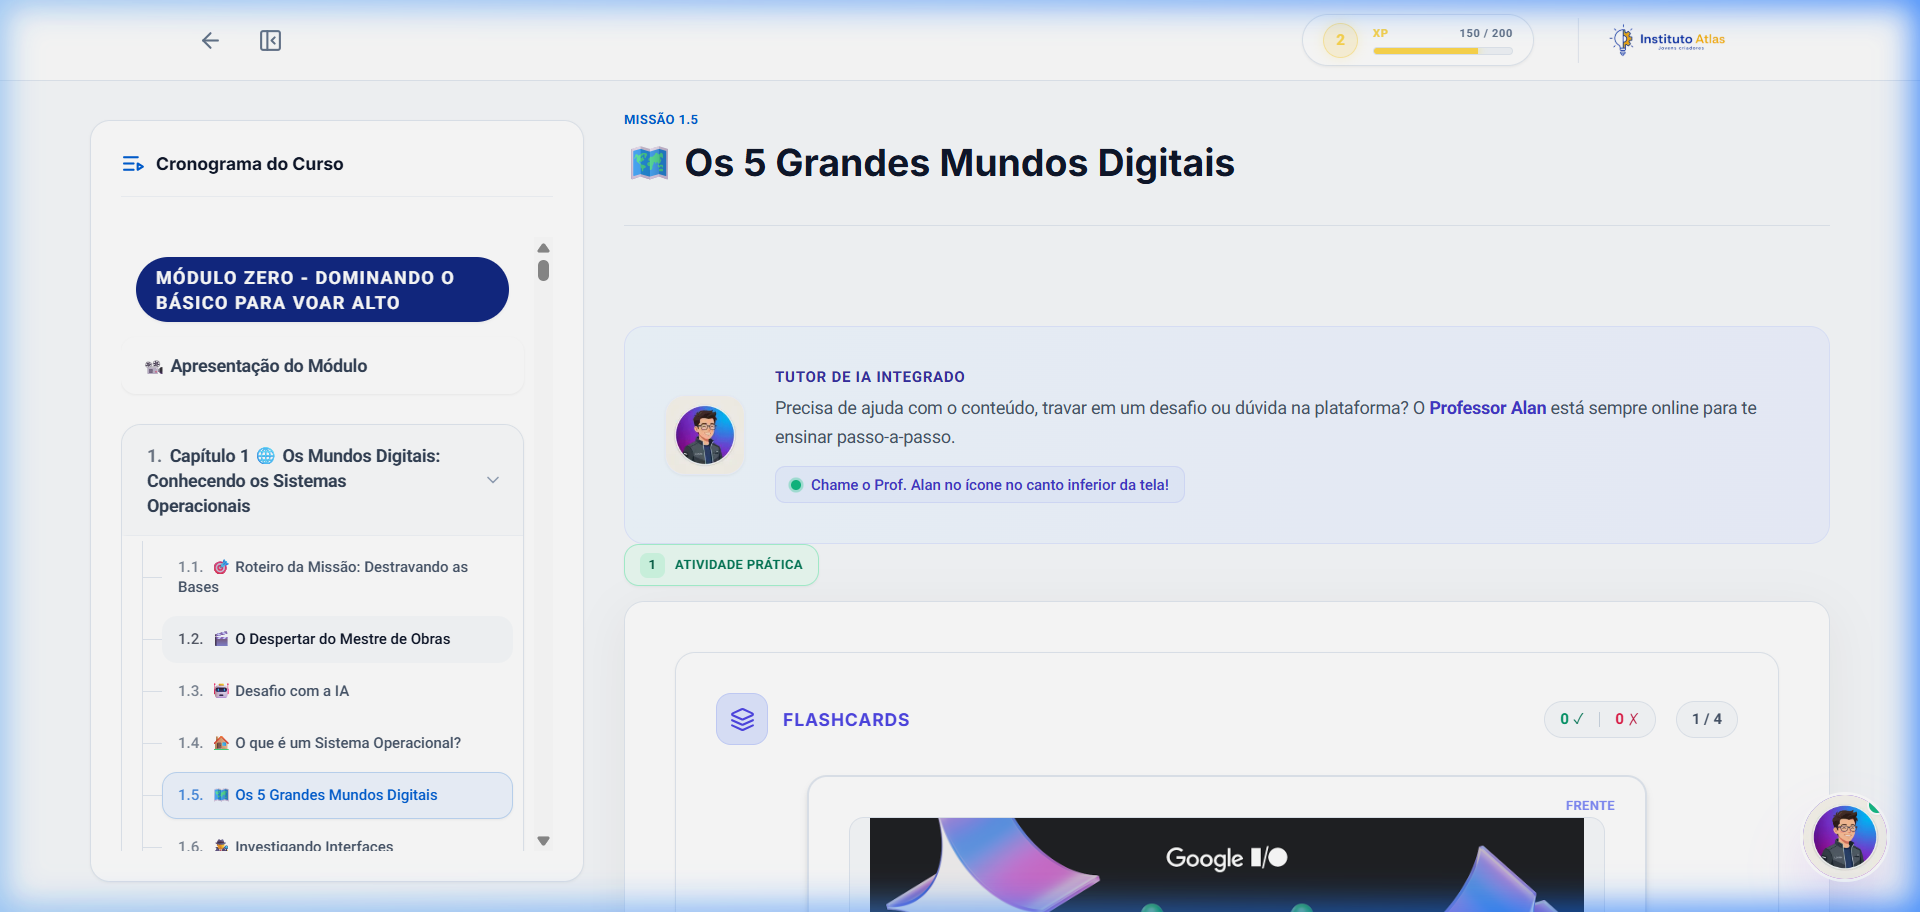
Task: Click the TUTOR DE IA INTEGRADO heading
Action: [870, 377]
